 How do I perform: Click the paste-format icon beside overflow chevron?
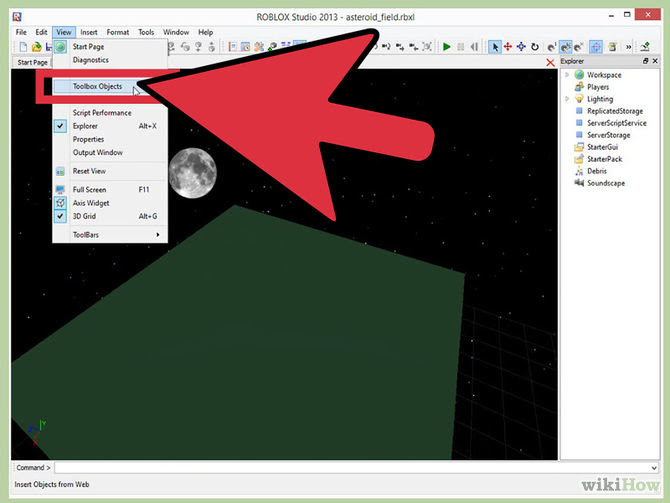[613, 47]
